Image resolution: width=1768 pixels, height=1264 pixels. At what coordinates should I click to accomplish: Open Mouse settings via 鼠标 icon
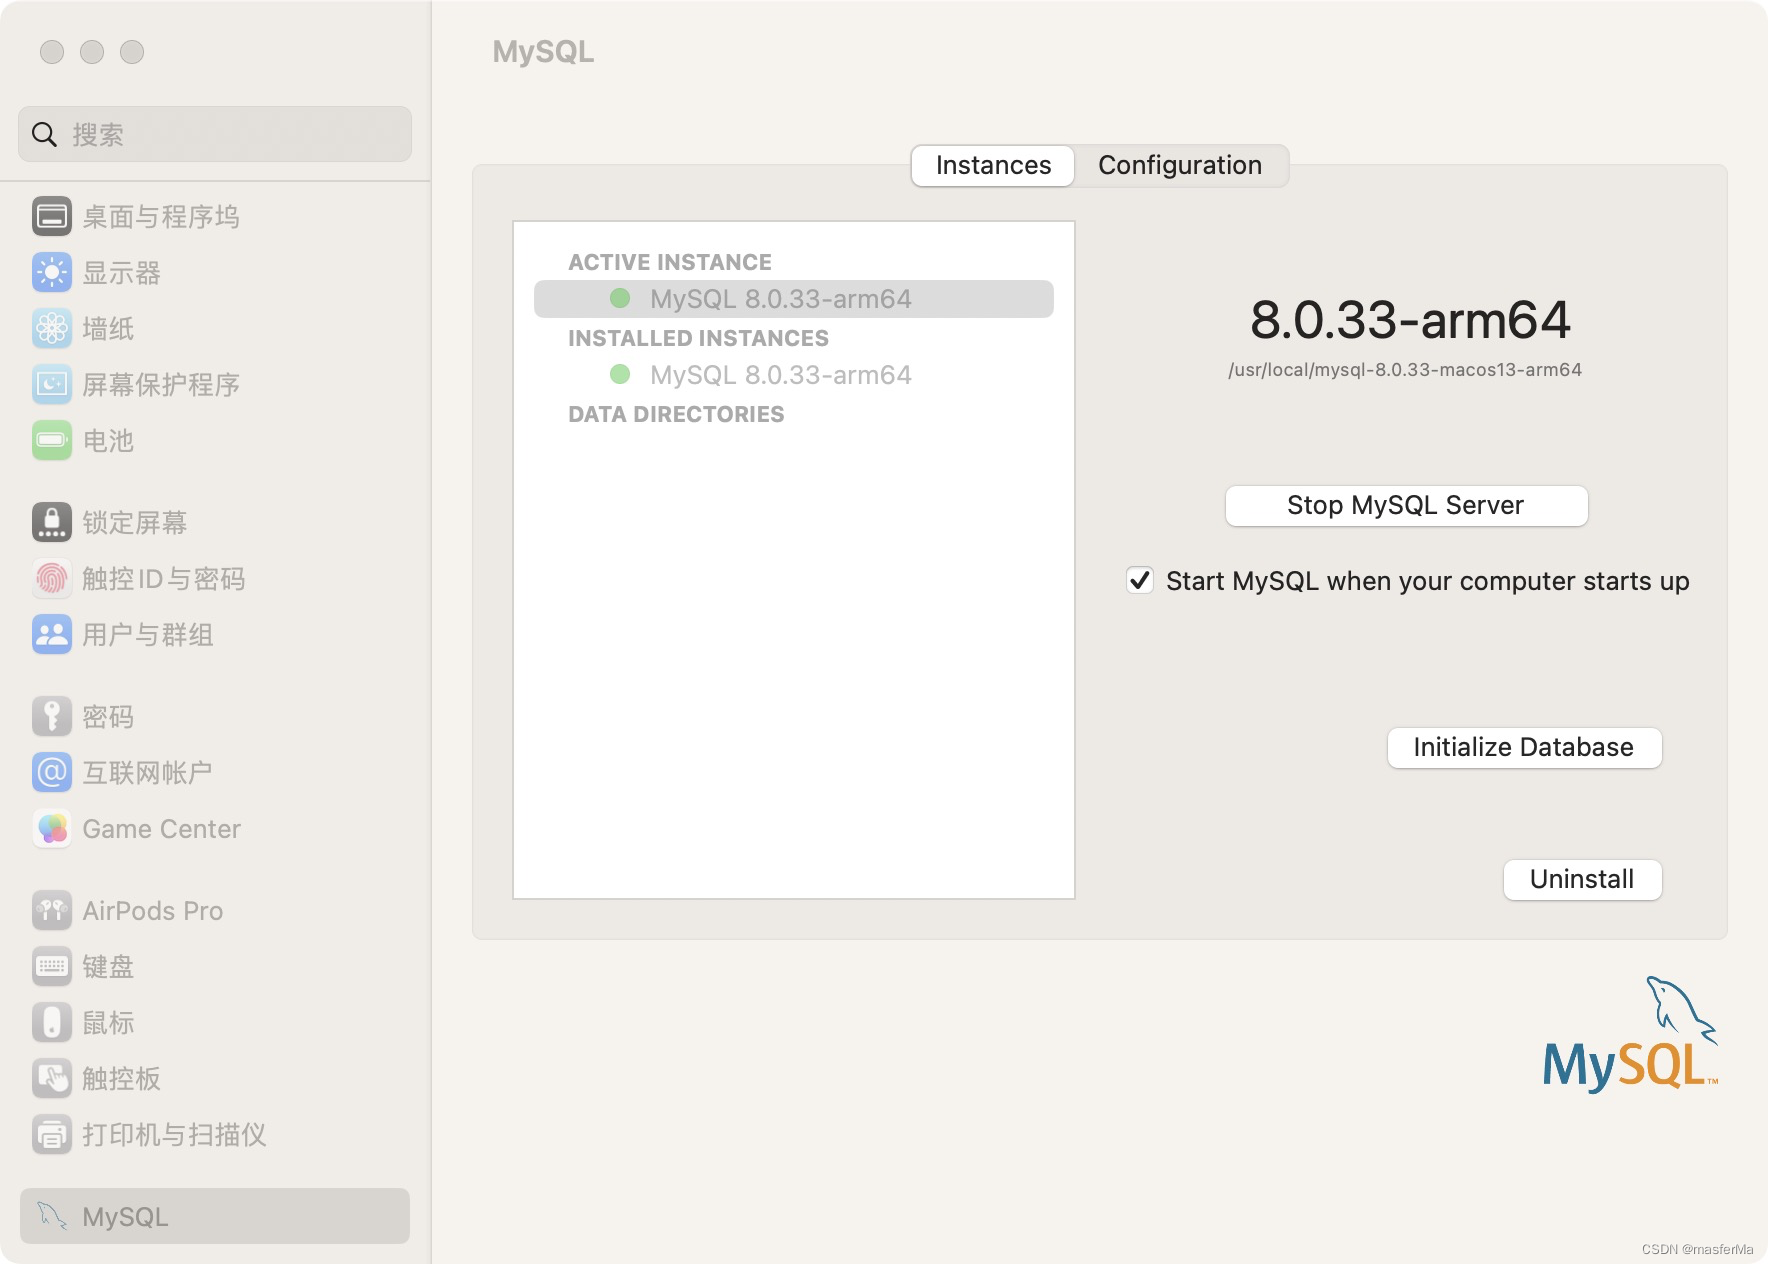tap(51, 1022)
